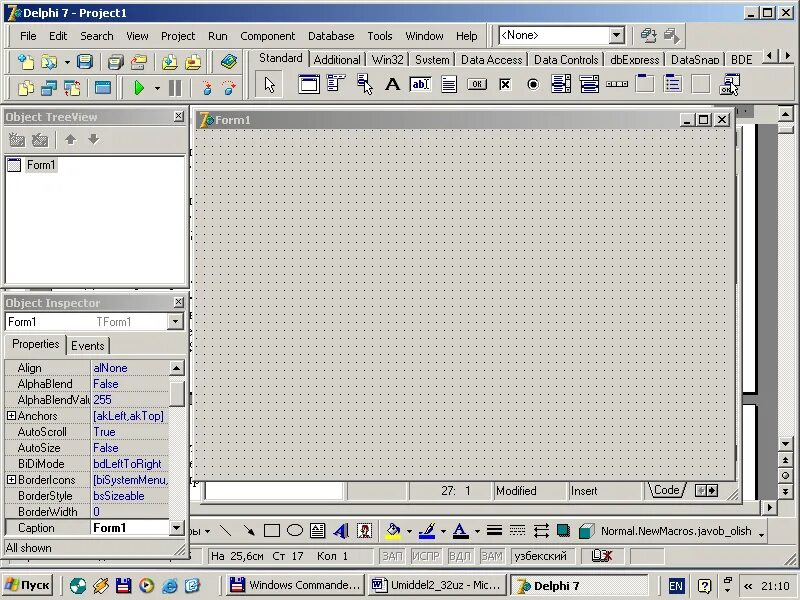Open dropdown arrow next to Open icon
800x600 pixels.
pos(67,63)
